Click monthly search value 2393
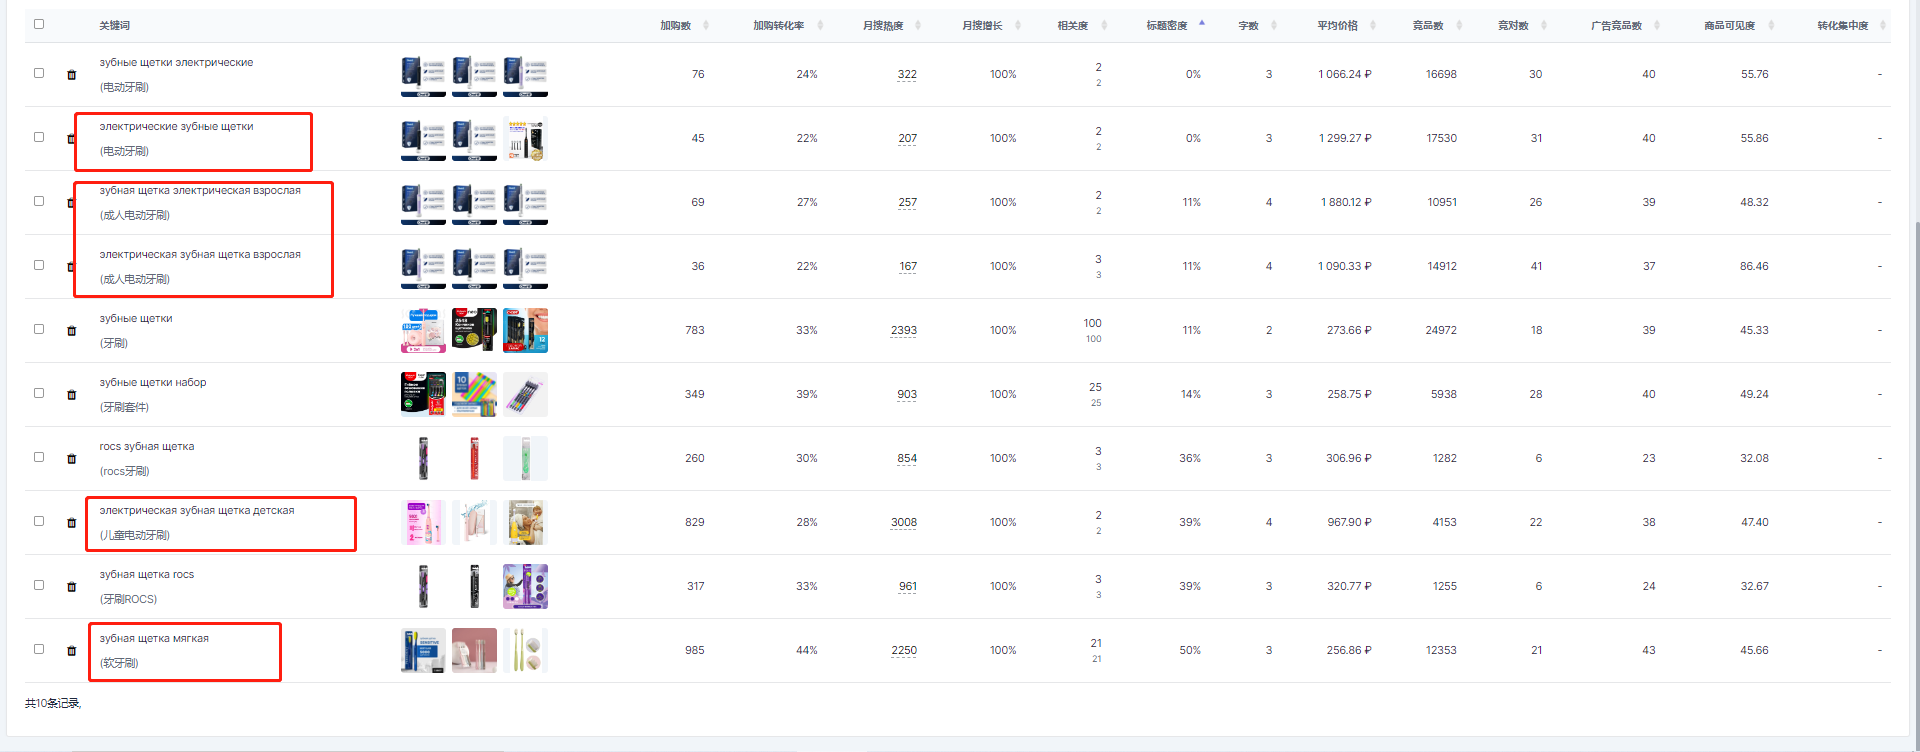This screenshot has height=752, width=1920. pos(904,330)
